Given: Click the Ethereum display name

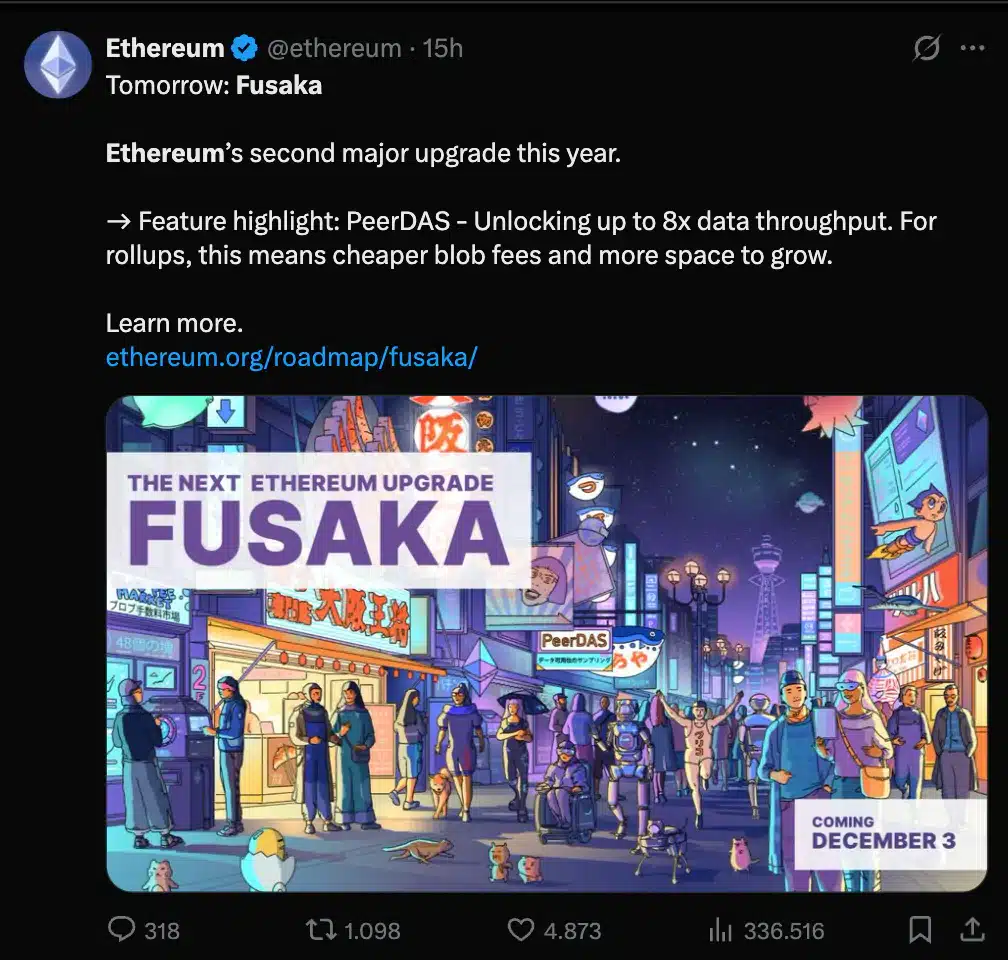Looking at the screenshot, I should pos(165,48).
